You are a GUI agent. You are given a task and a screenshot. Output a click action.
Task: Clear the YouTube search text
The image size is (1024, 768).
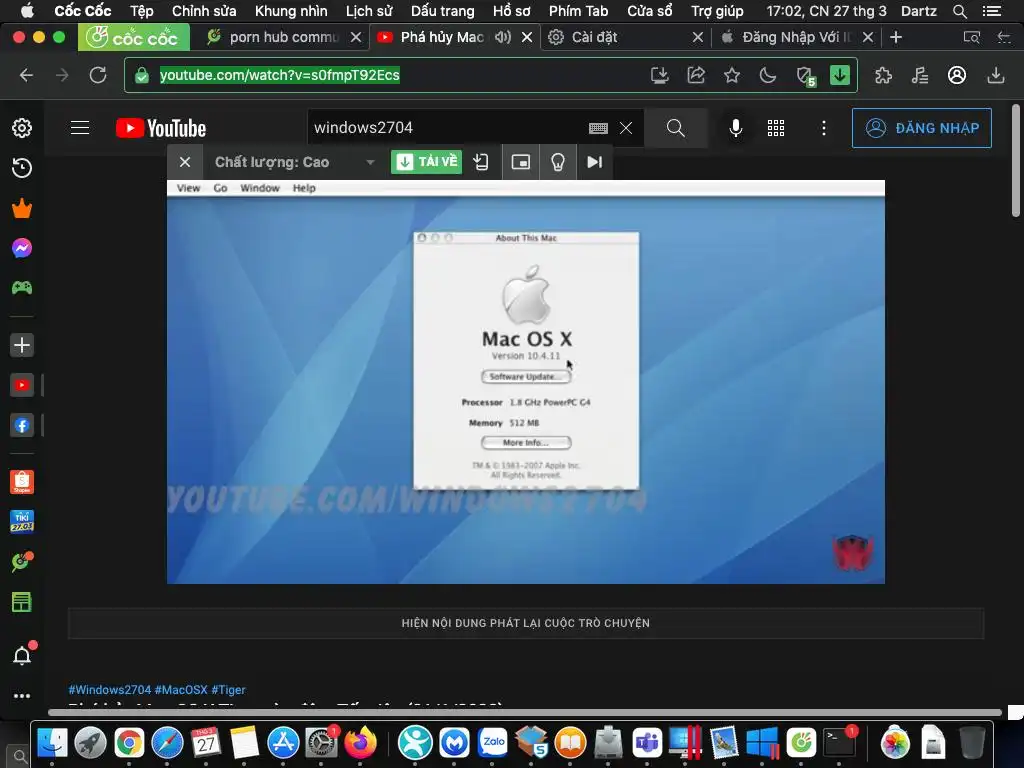pyautogui.click(x=626, y=128)
